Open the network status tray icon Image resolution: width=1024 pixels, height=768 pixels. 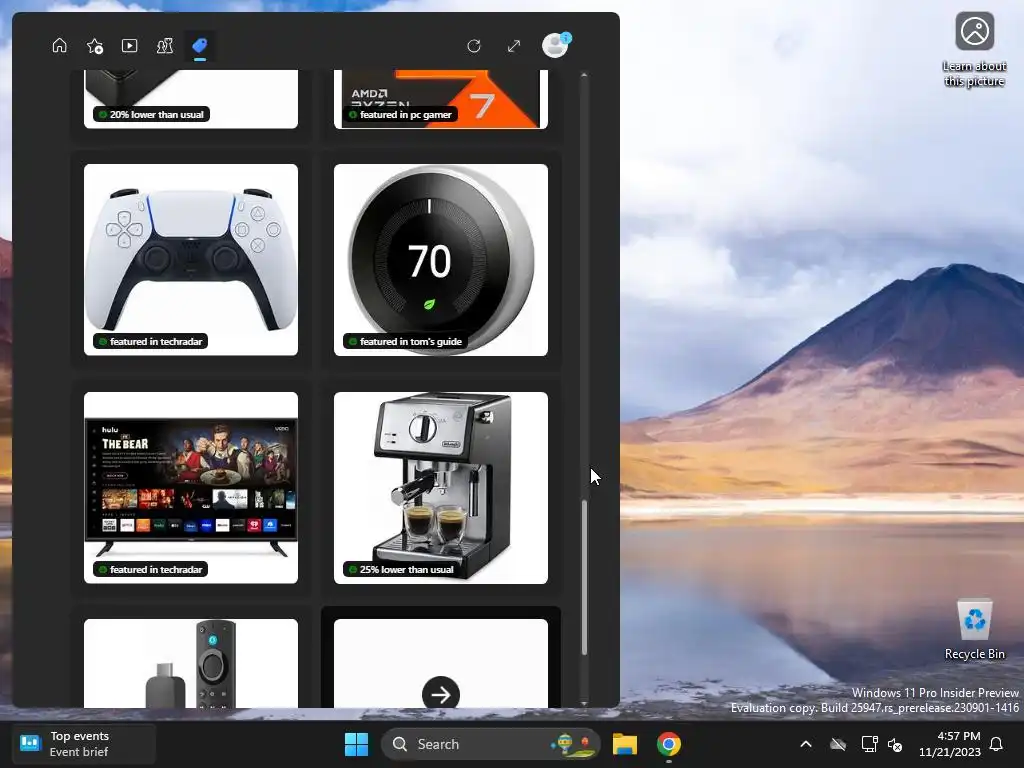(869, 744)
